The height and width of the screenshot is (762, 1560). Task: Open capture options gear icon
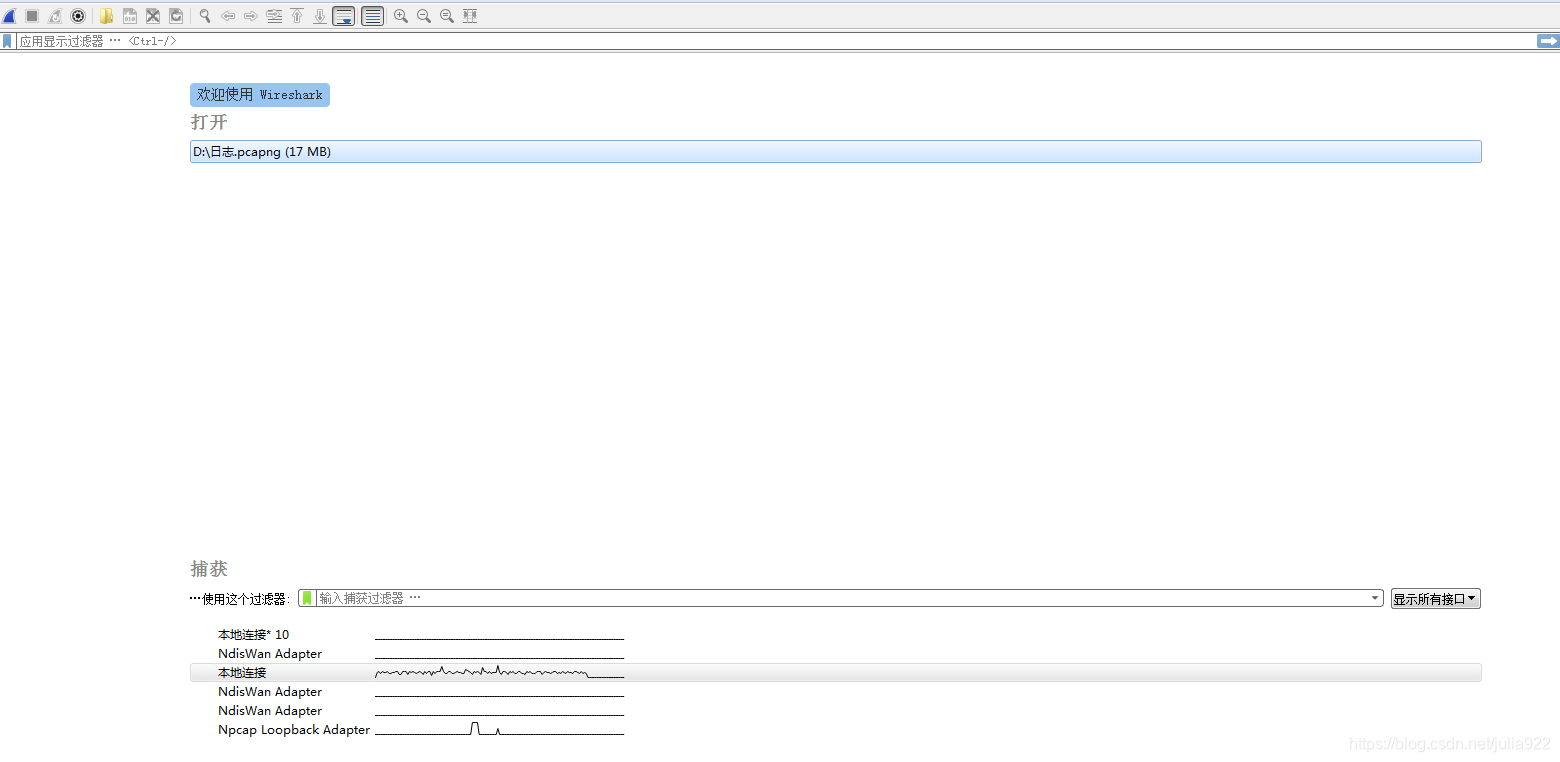point(78,16)
